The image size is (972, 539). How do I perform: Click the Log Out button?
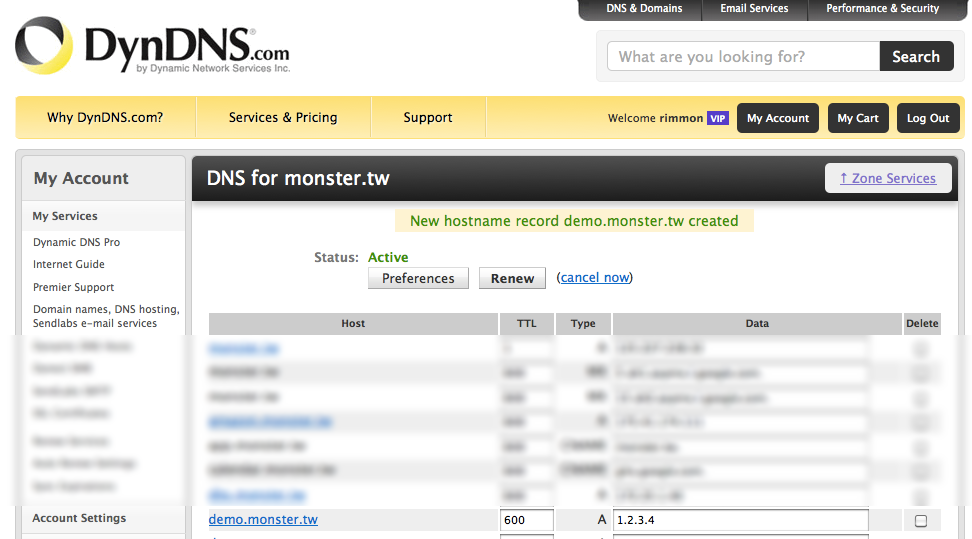(928, 118)
